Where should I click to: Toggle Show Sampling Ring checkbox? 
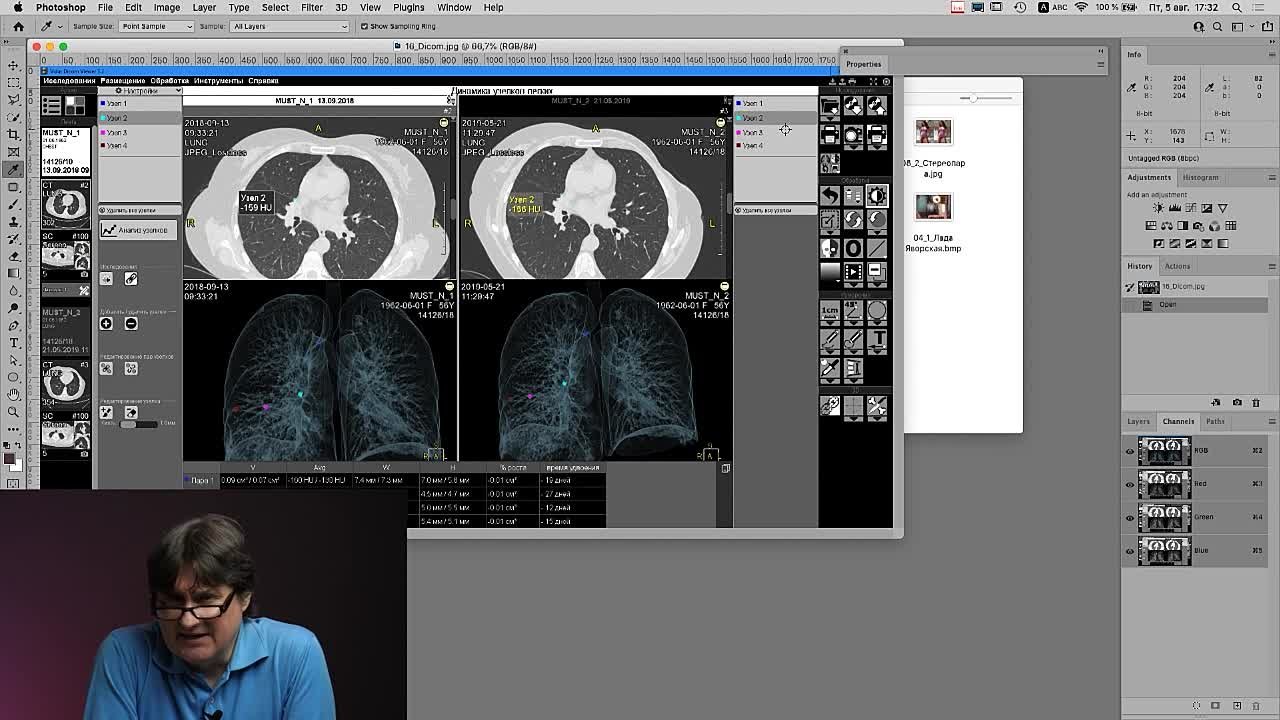coord(364,26)
